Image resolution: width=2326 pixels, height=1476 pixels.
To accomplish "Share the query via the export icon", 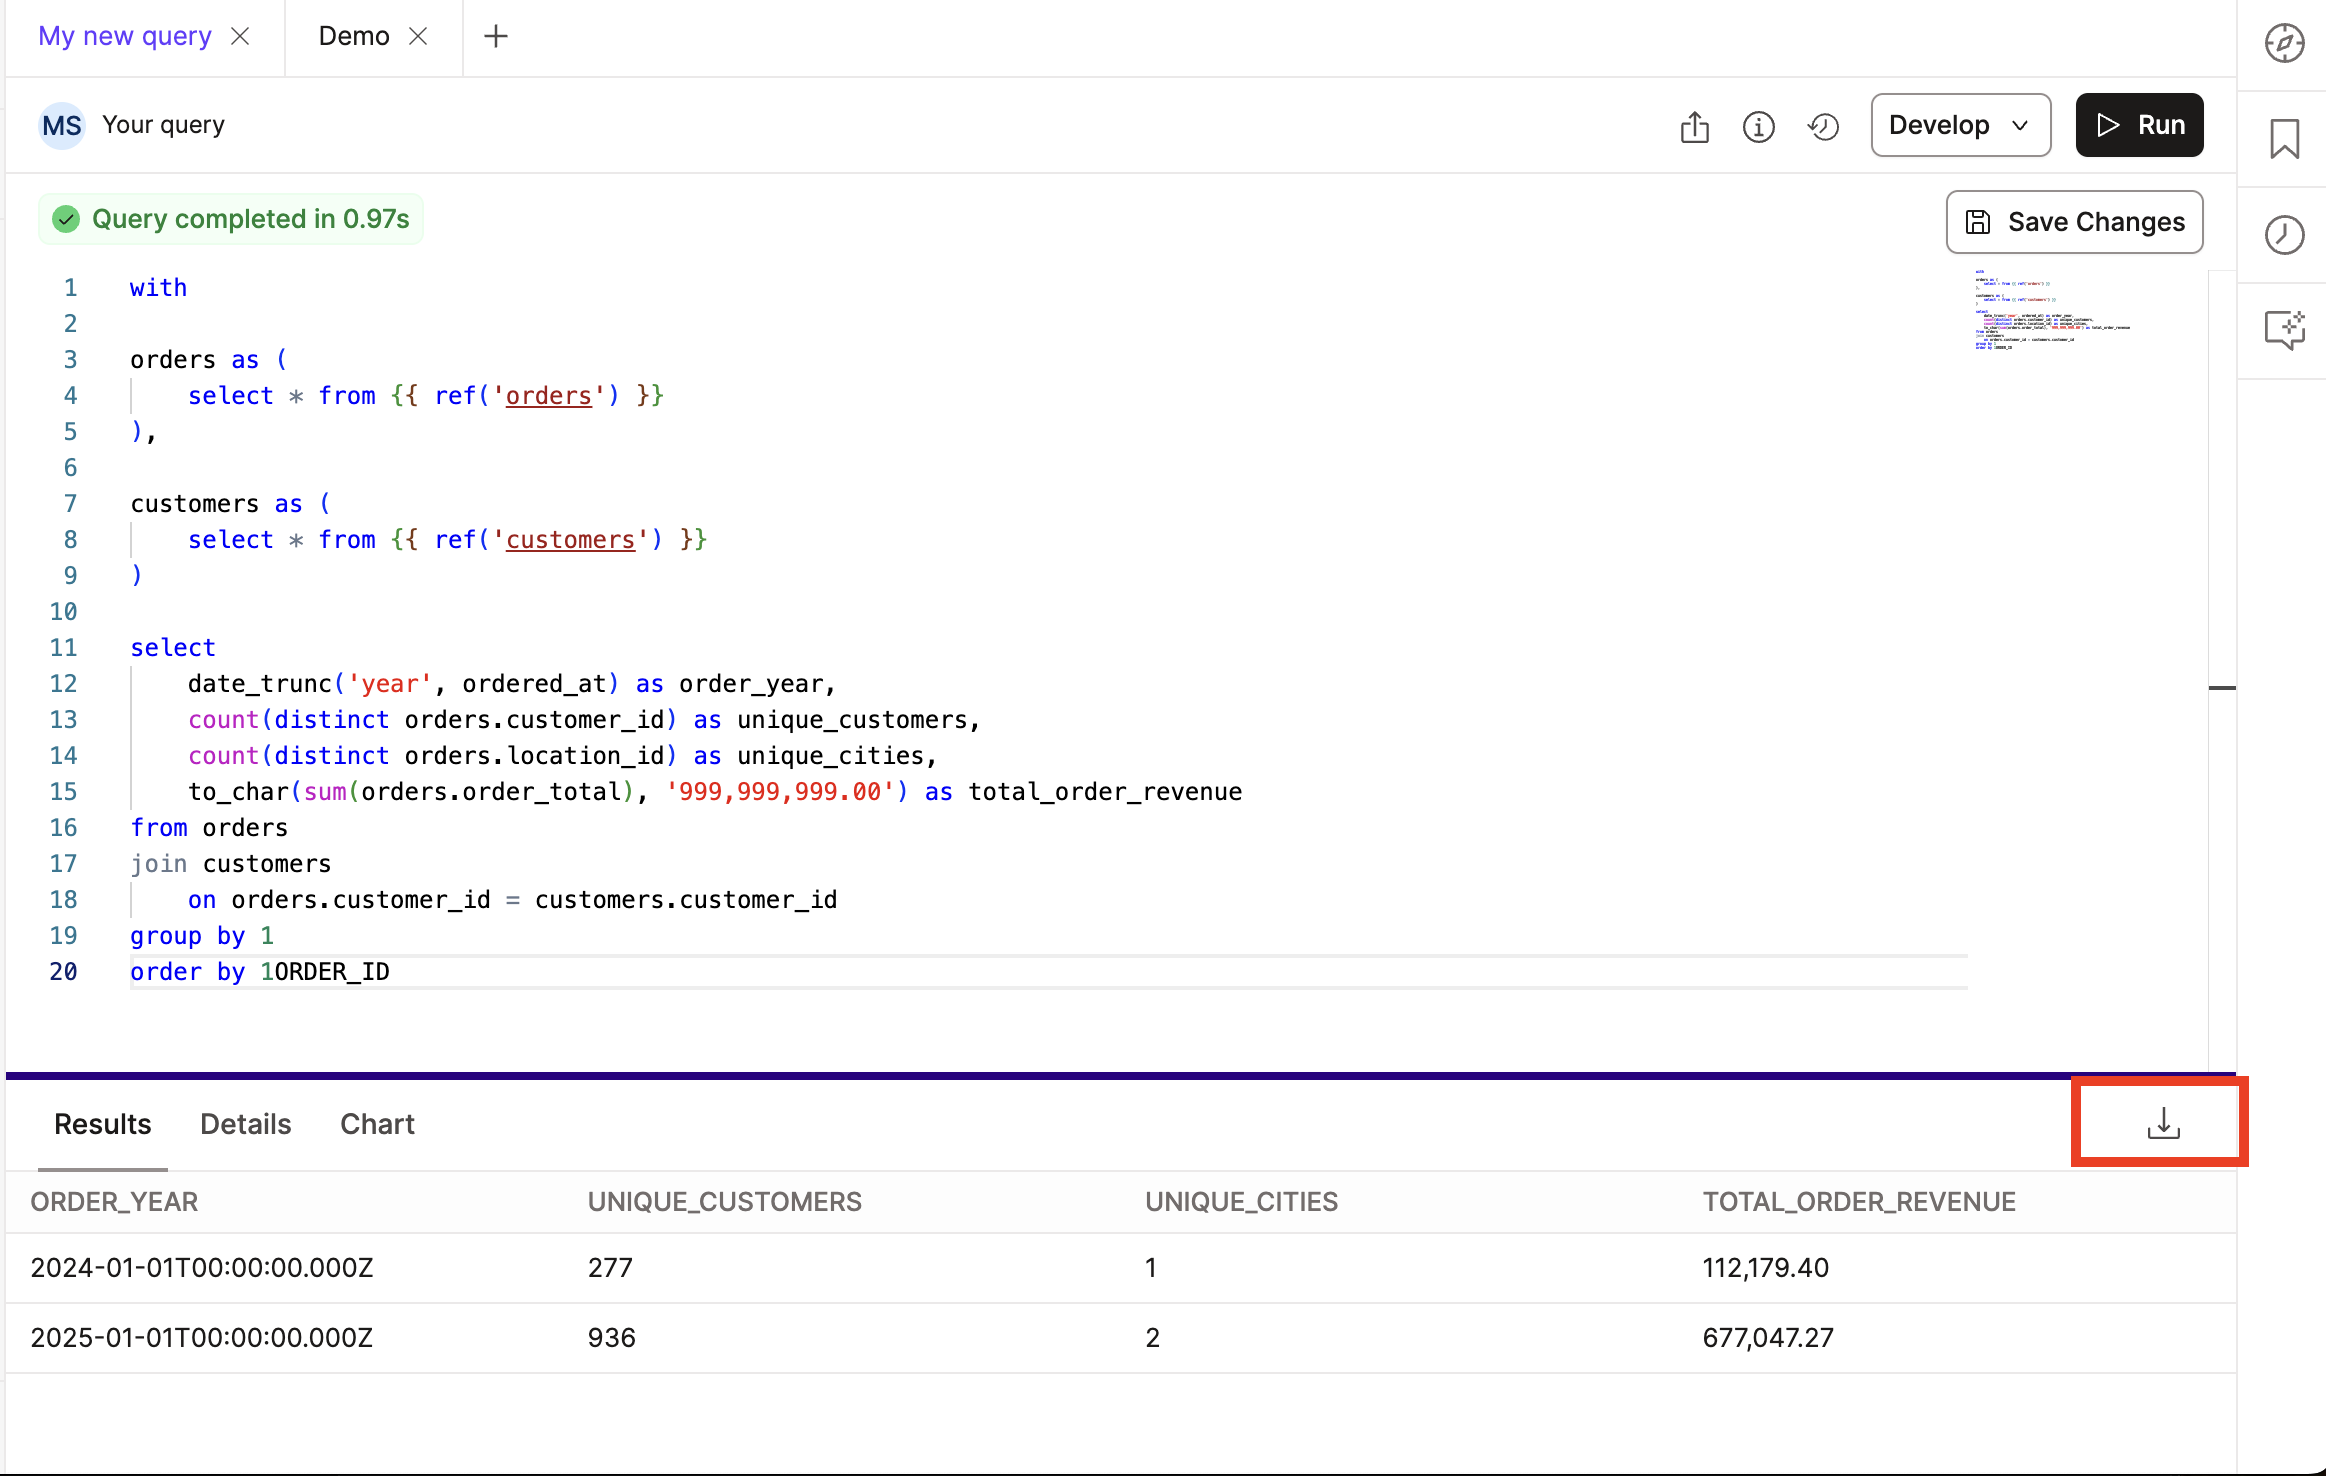I will 1693,126.
